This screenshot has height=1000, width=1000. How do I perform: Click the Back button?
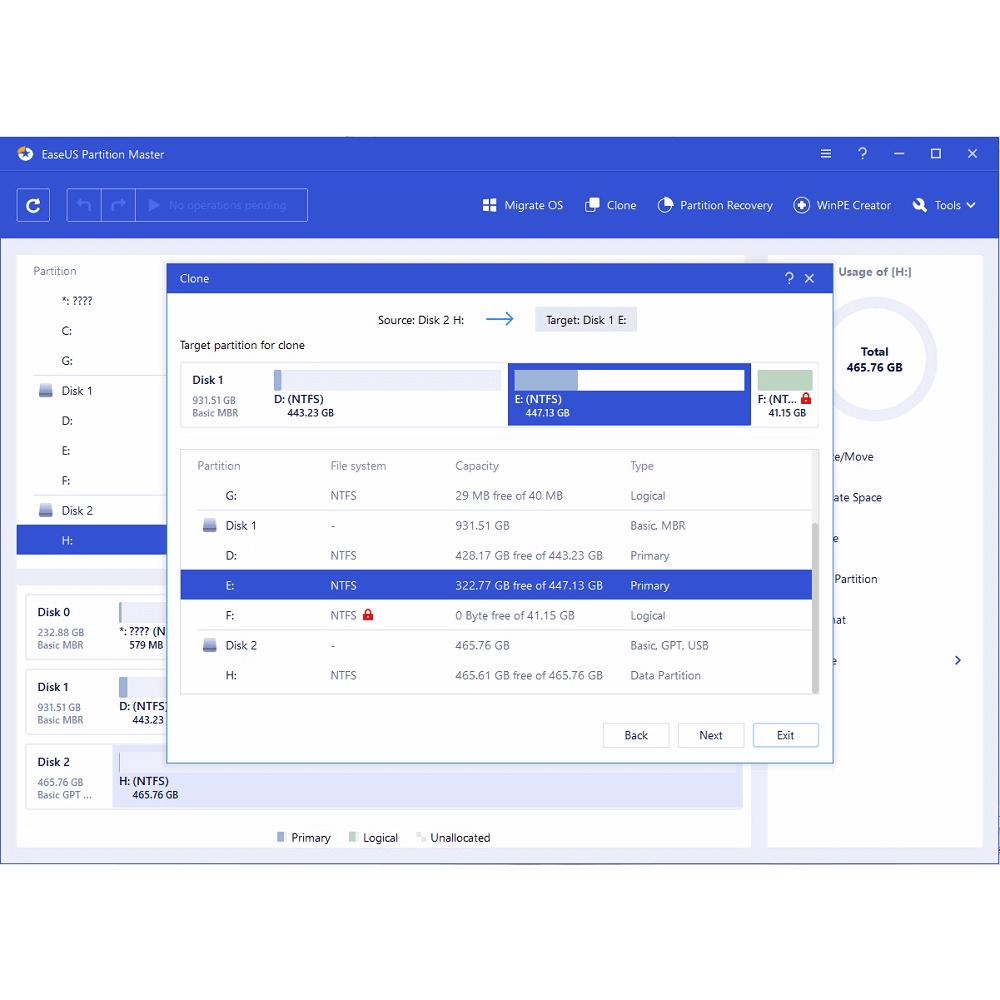636,735
